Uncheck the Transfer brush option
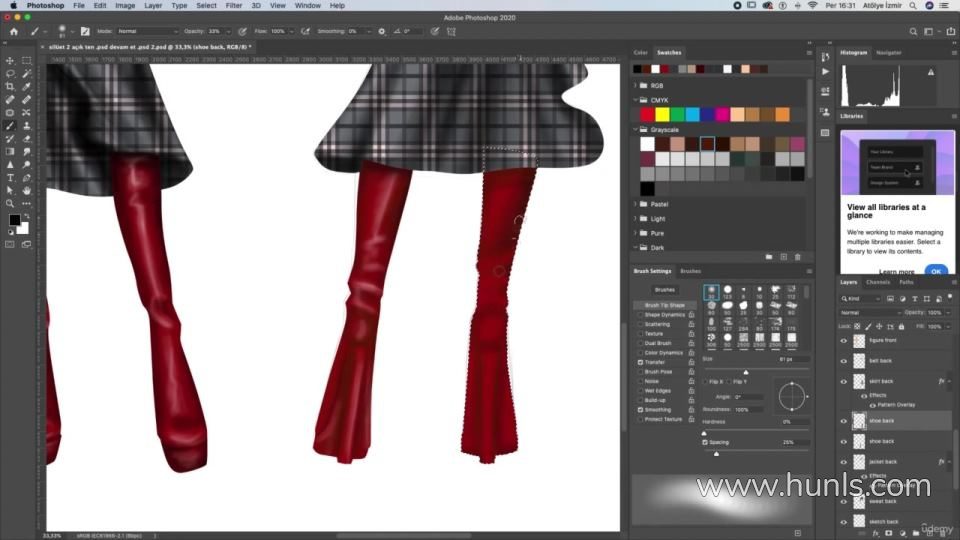Viewport: 960px width, 540px height. coord(640,362)
